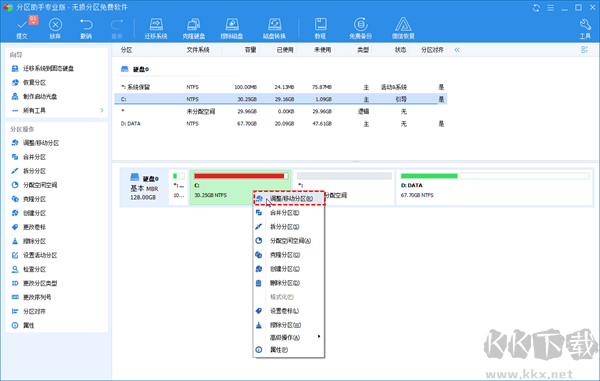Choose 调整/移动分区 in the left sidebar

click(35, 143)
